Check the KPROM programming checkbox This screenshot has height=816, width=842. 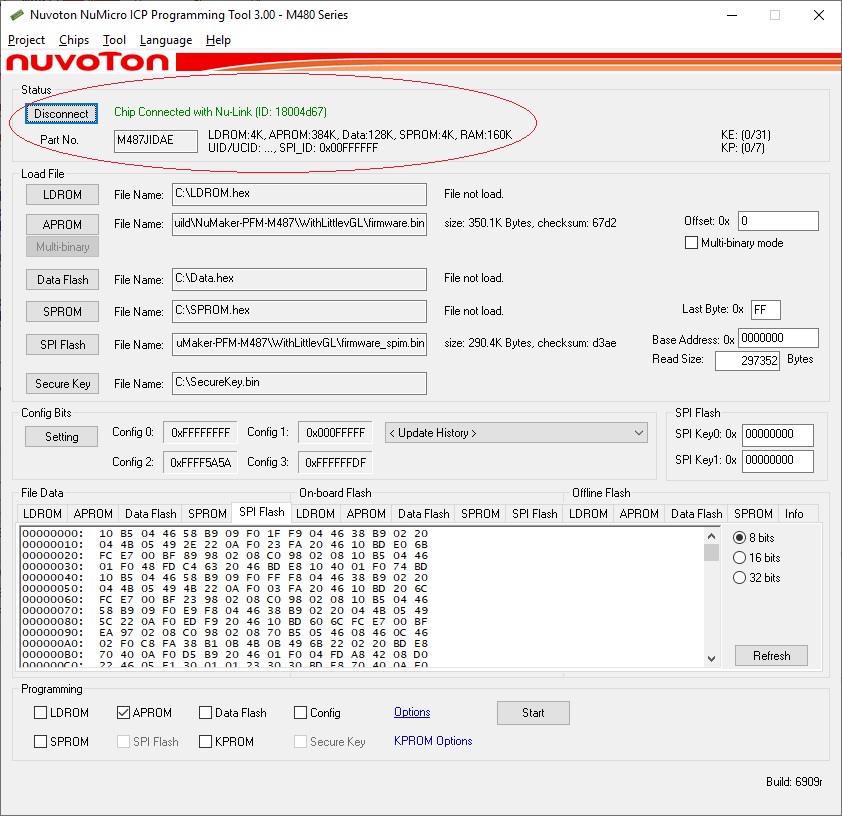click(205, 741)
